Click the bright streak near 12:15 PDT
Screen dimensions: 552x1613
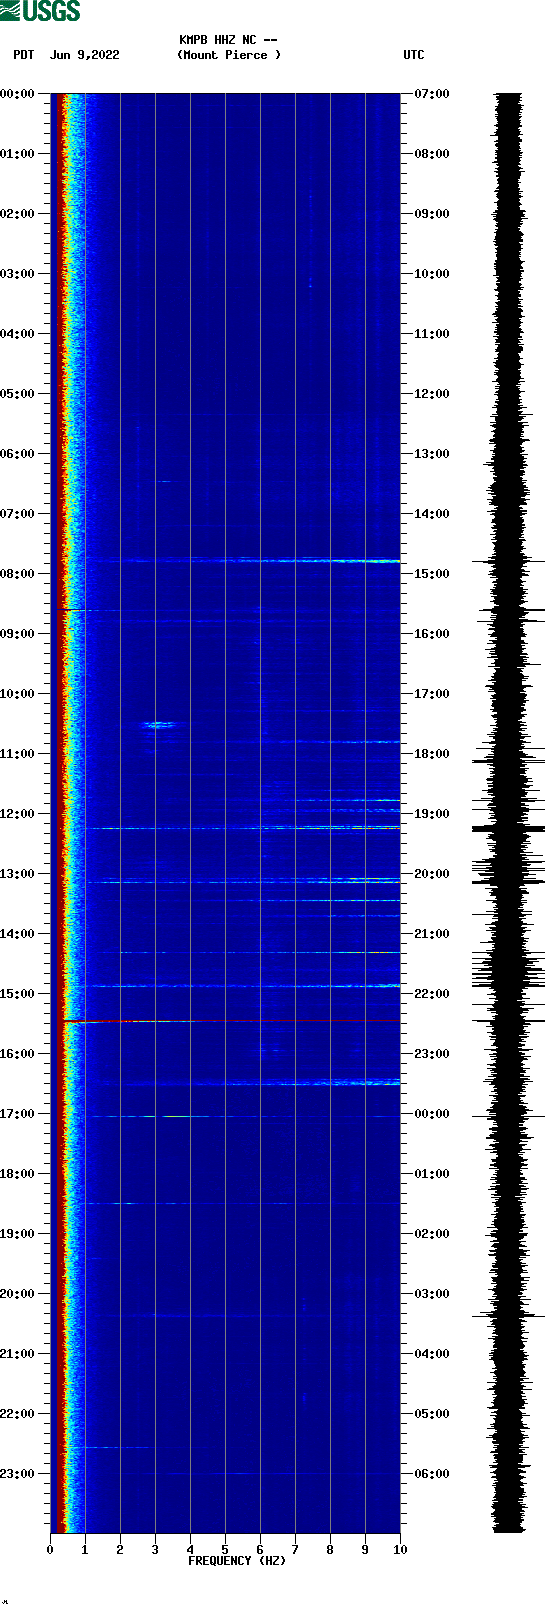[x=246, y=828]
